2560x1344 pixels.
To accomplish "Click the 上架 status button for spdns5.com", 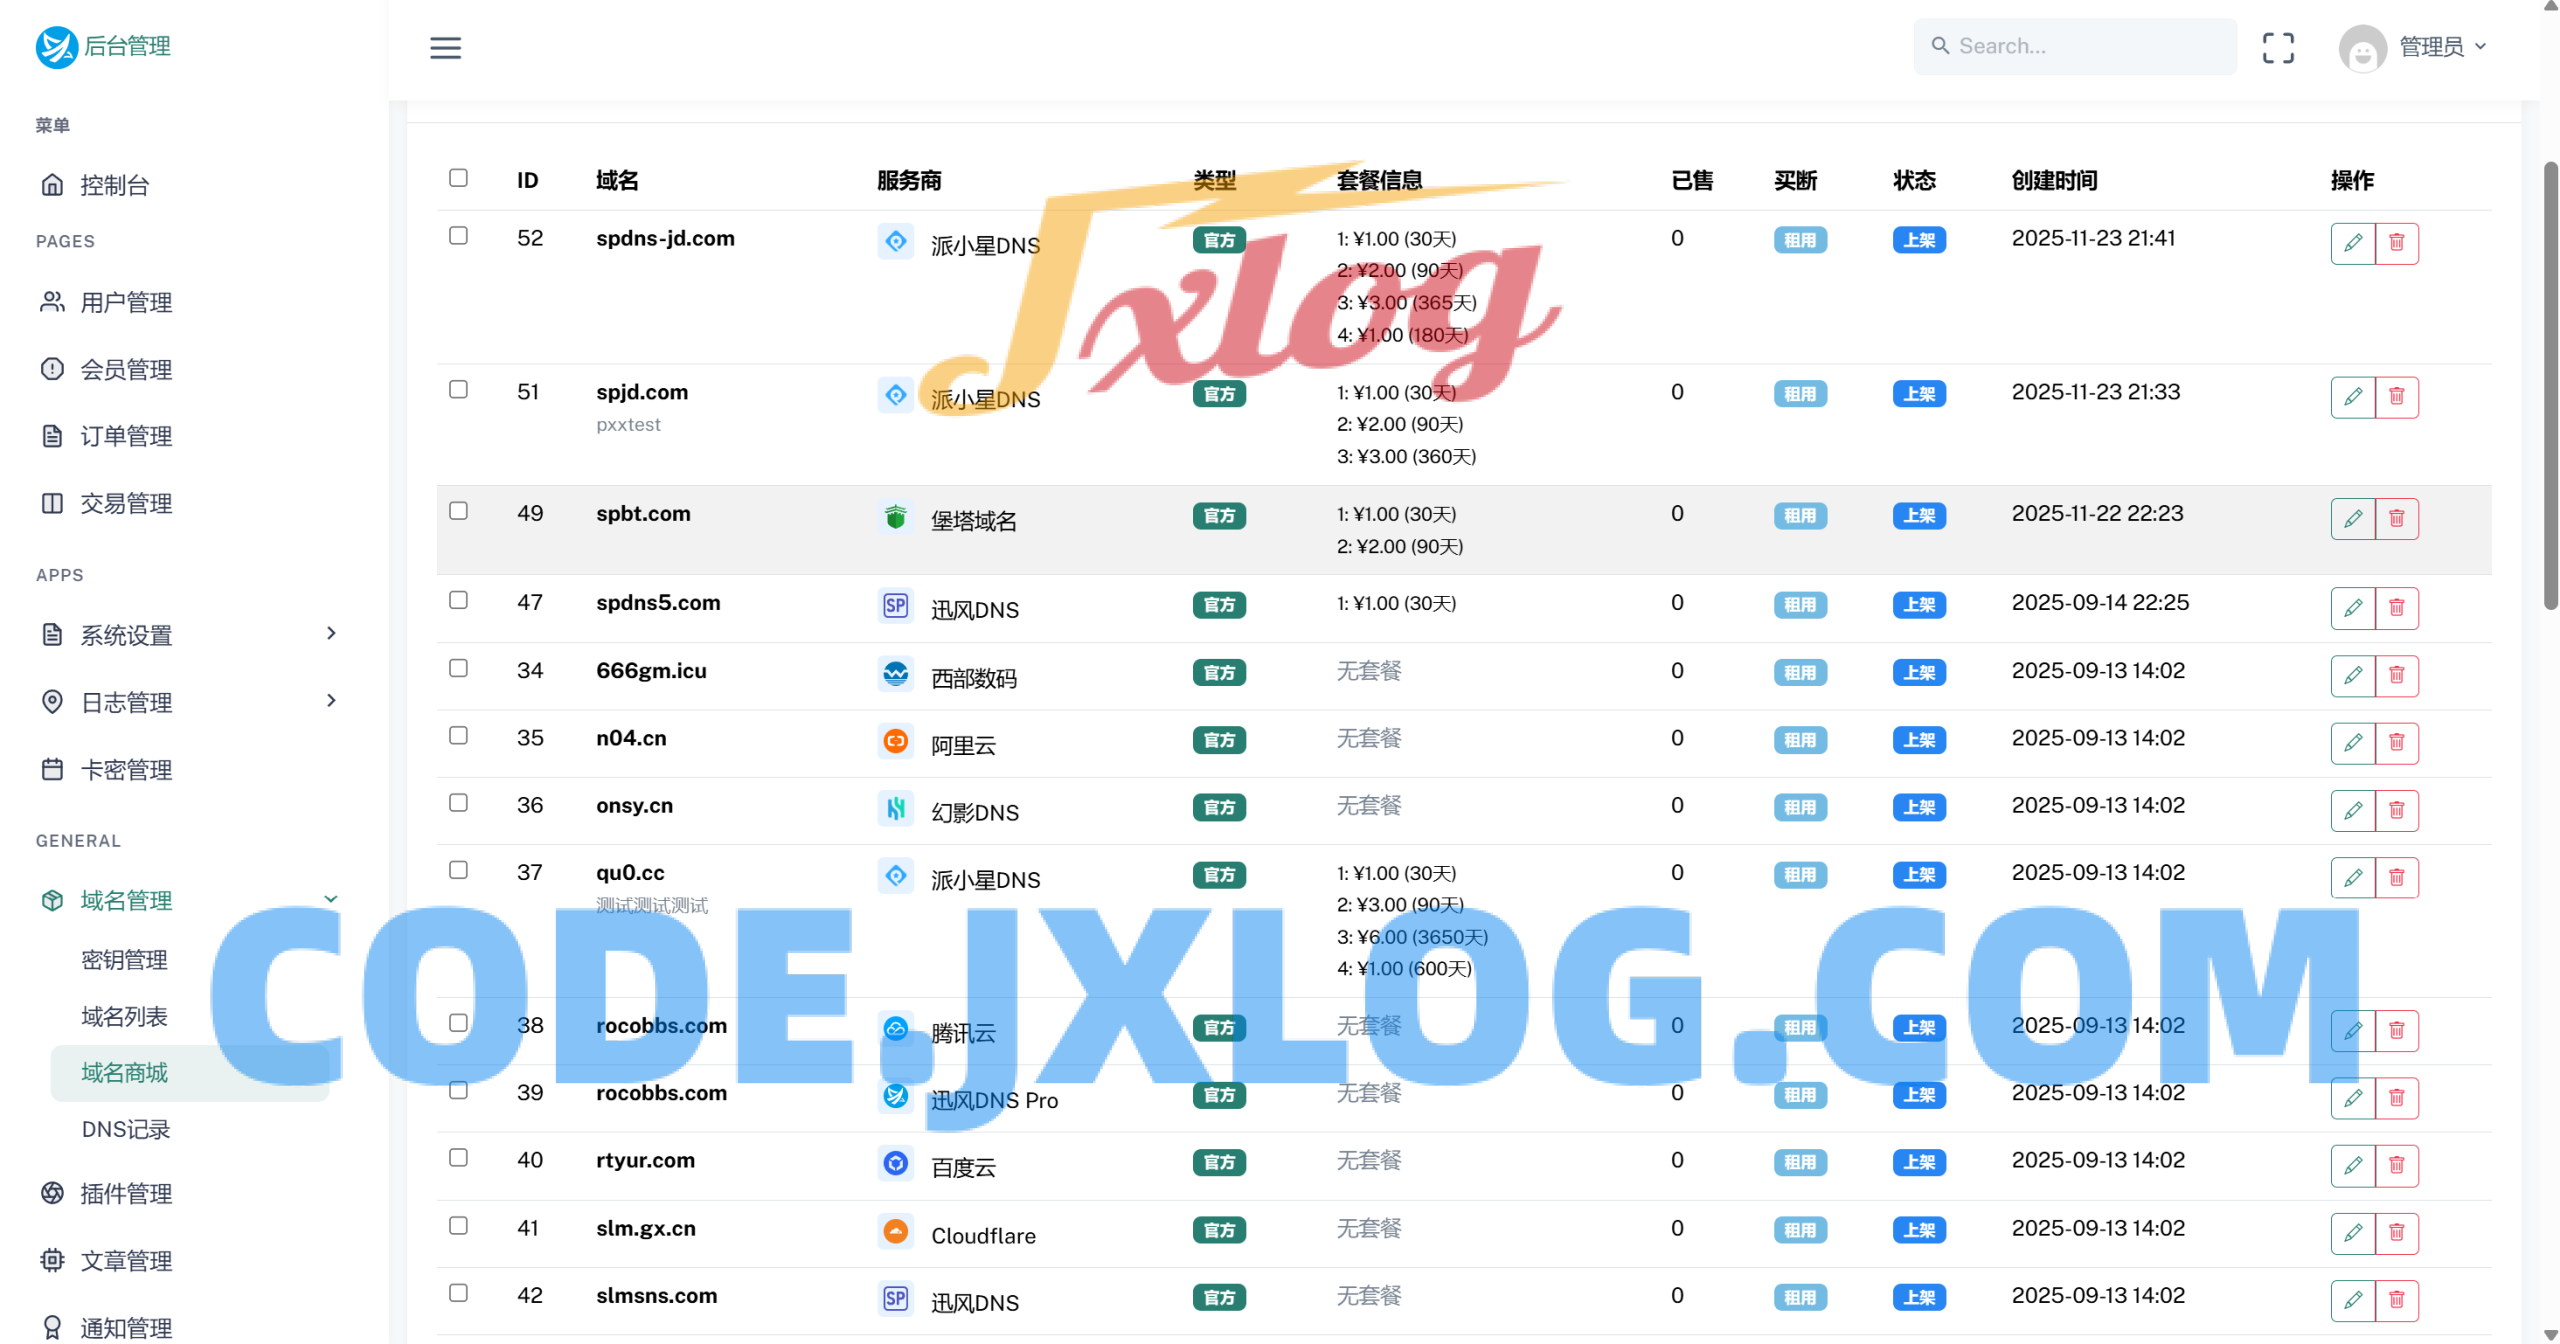I will pos(1918,605).
